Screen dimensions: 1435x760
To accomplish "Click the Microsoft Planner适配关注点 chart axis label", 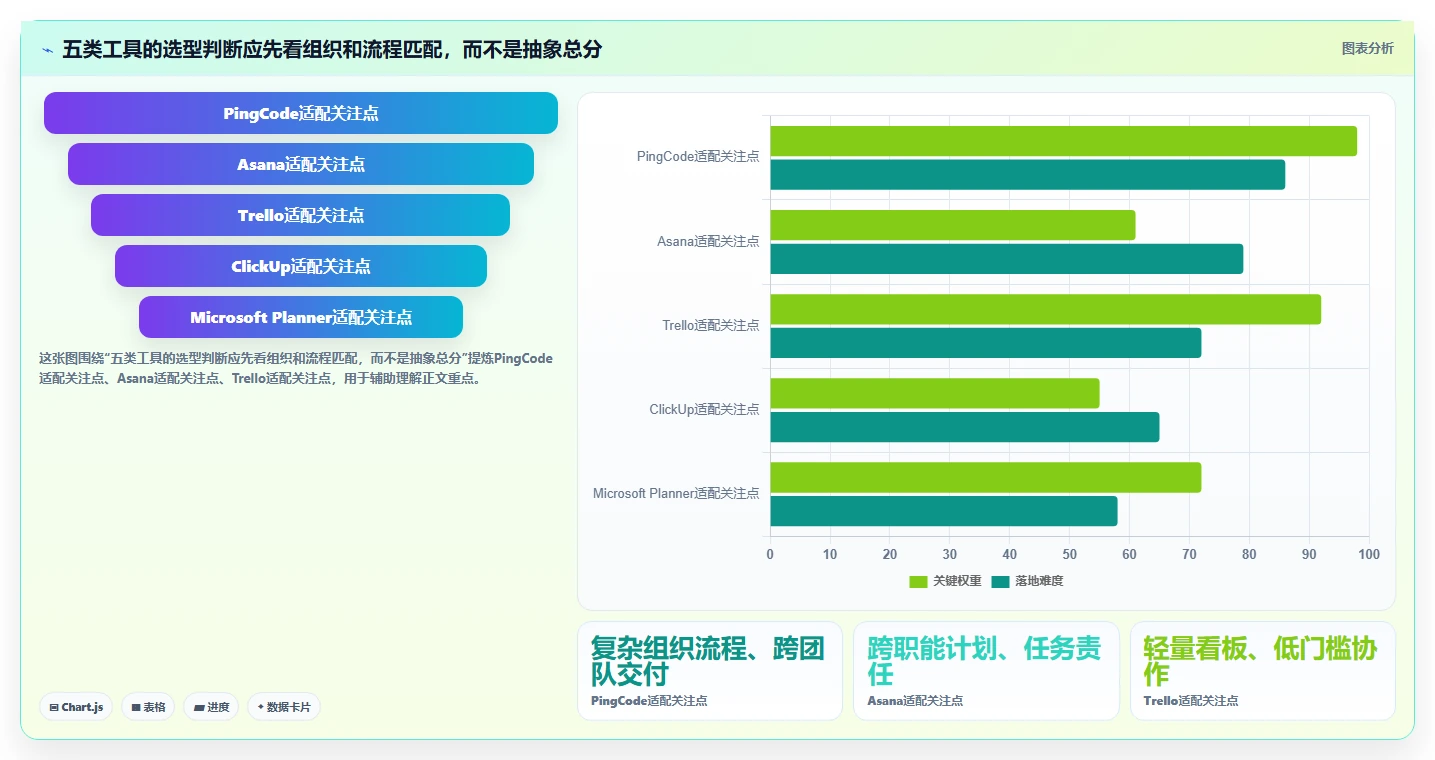I will click(x=676, y=493).
